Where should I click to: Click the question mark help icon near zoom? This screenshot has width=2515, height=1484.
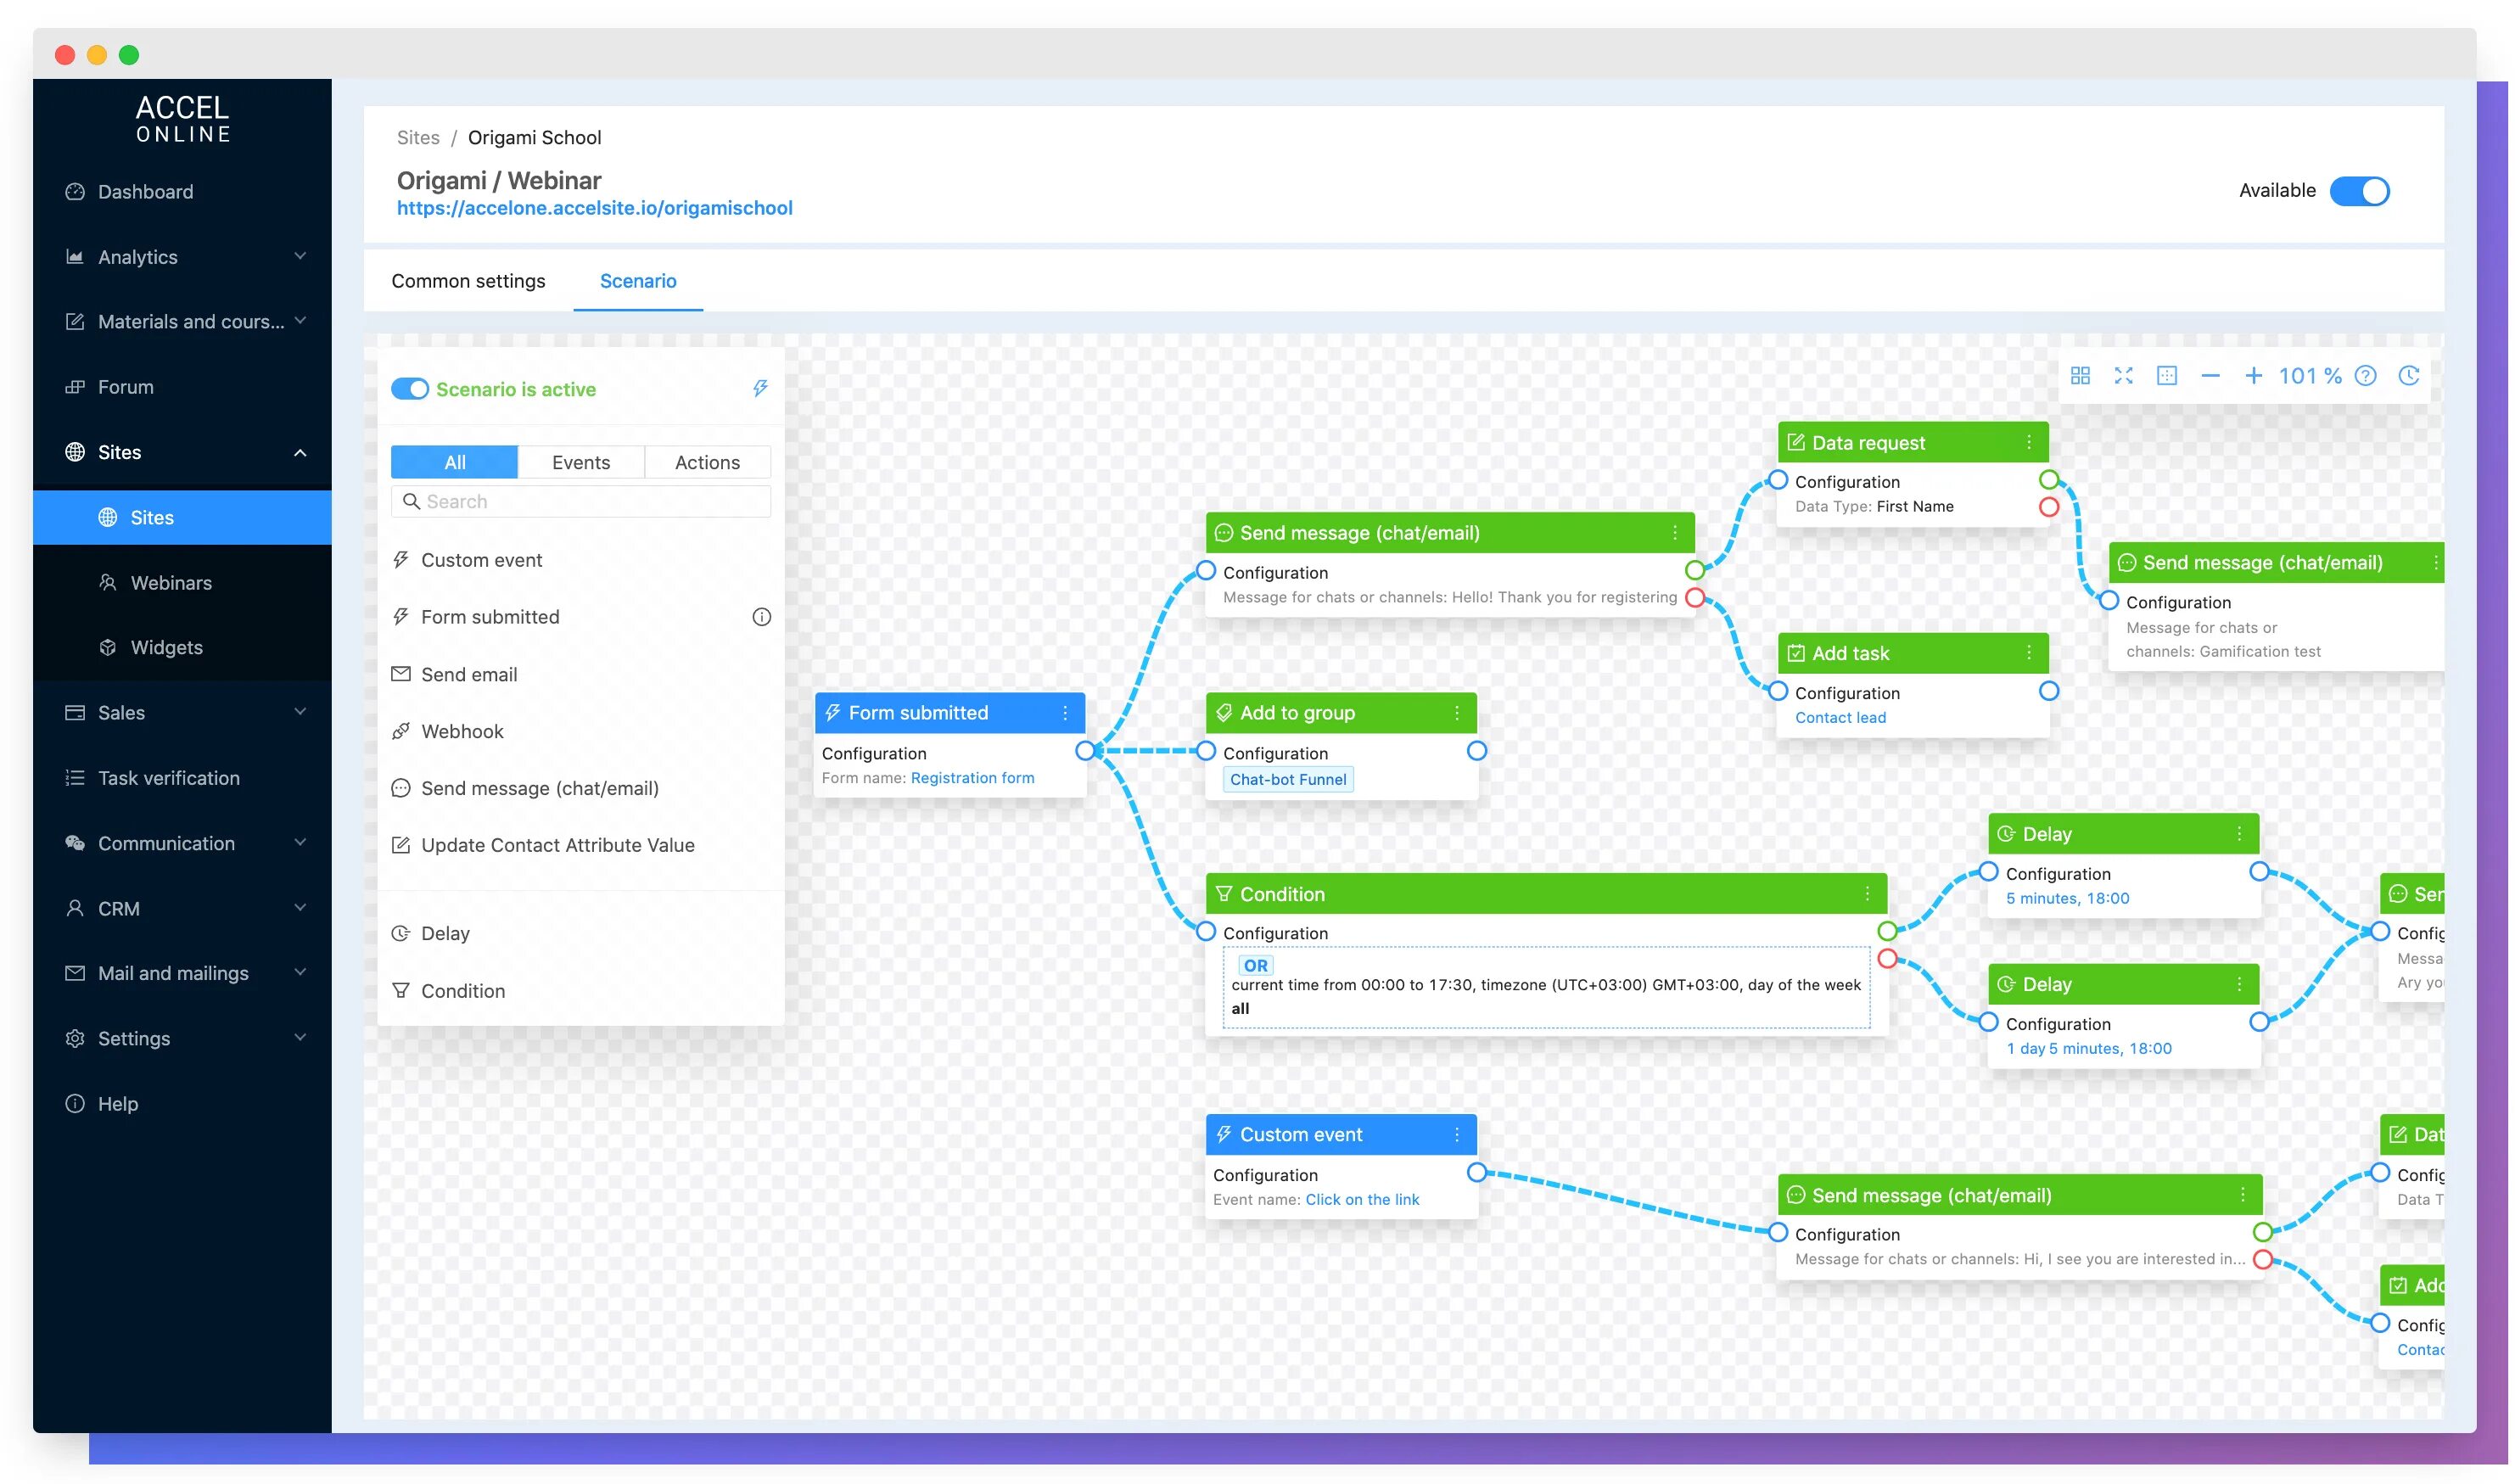click(x=2364, y=376)
